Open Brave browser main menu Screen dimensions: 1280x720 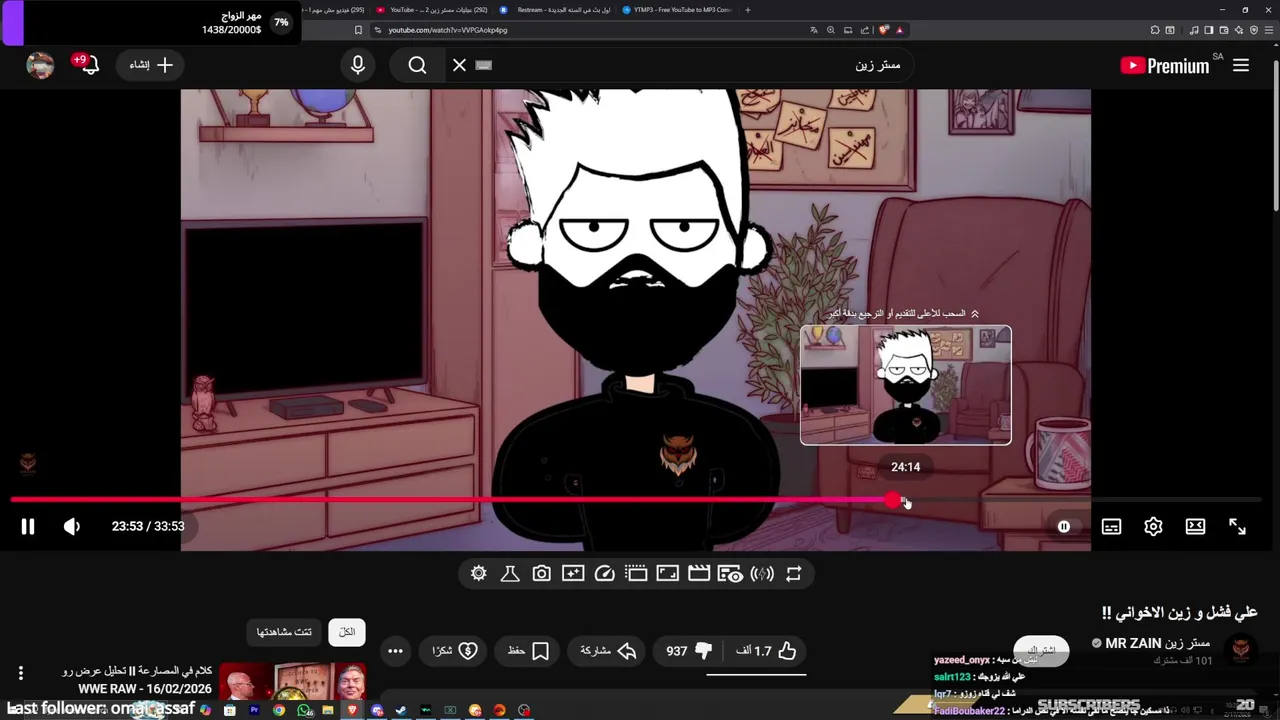1269,30
